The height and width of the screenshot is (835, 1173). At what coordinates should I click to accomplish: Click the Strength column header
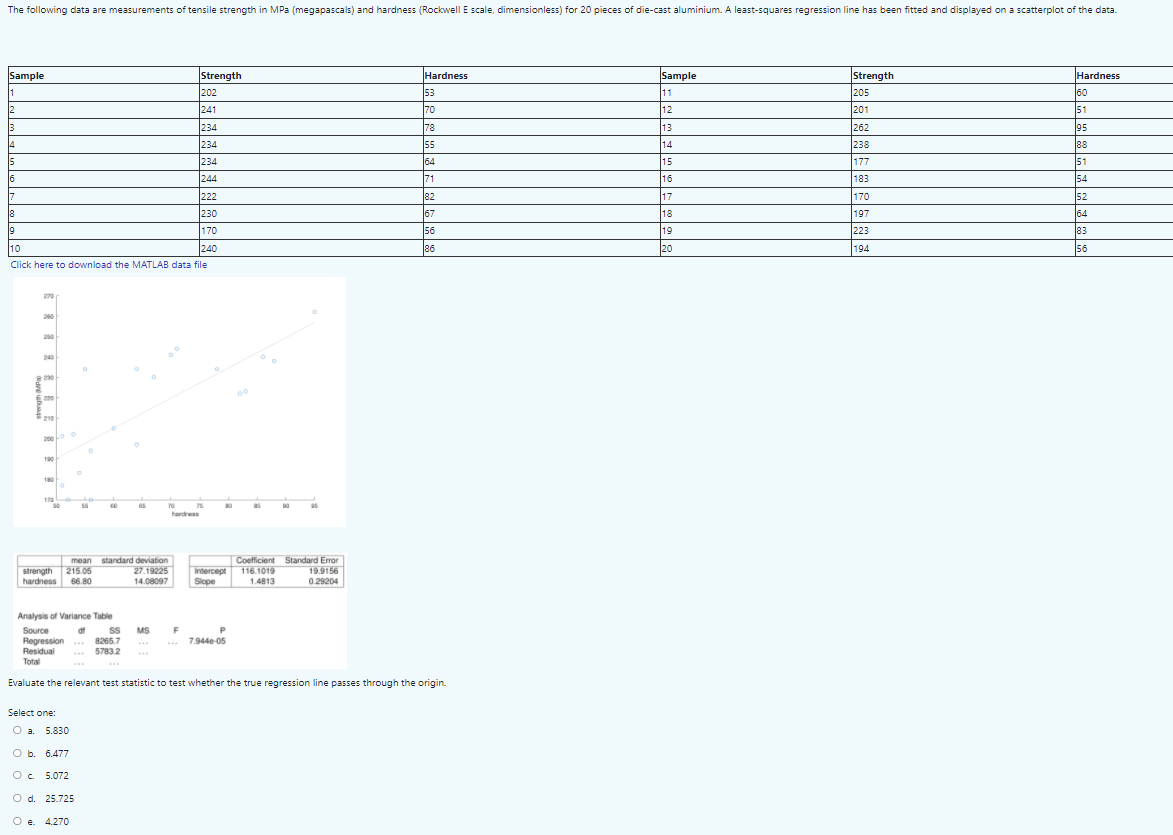[x=220, y=75]
